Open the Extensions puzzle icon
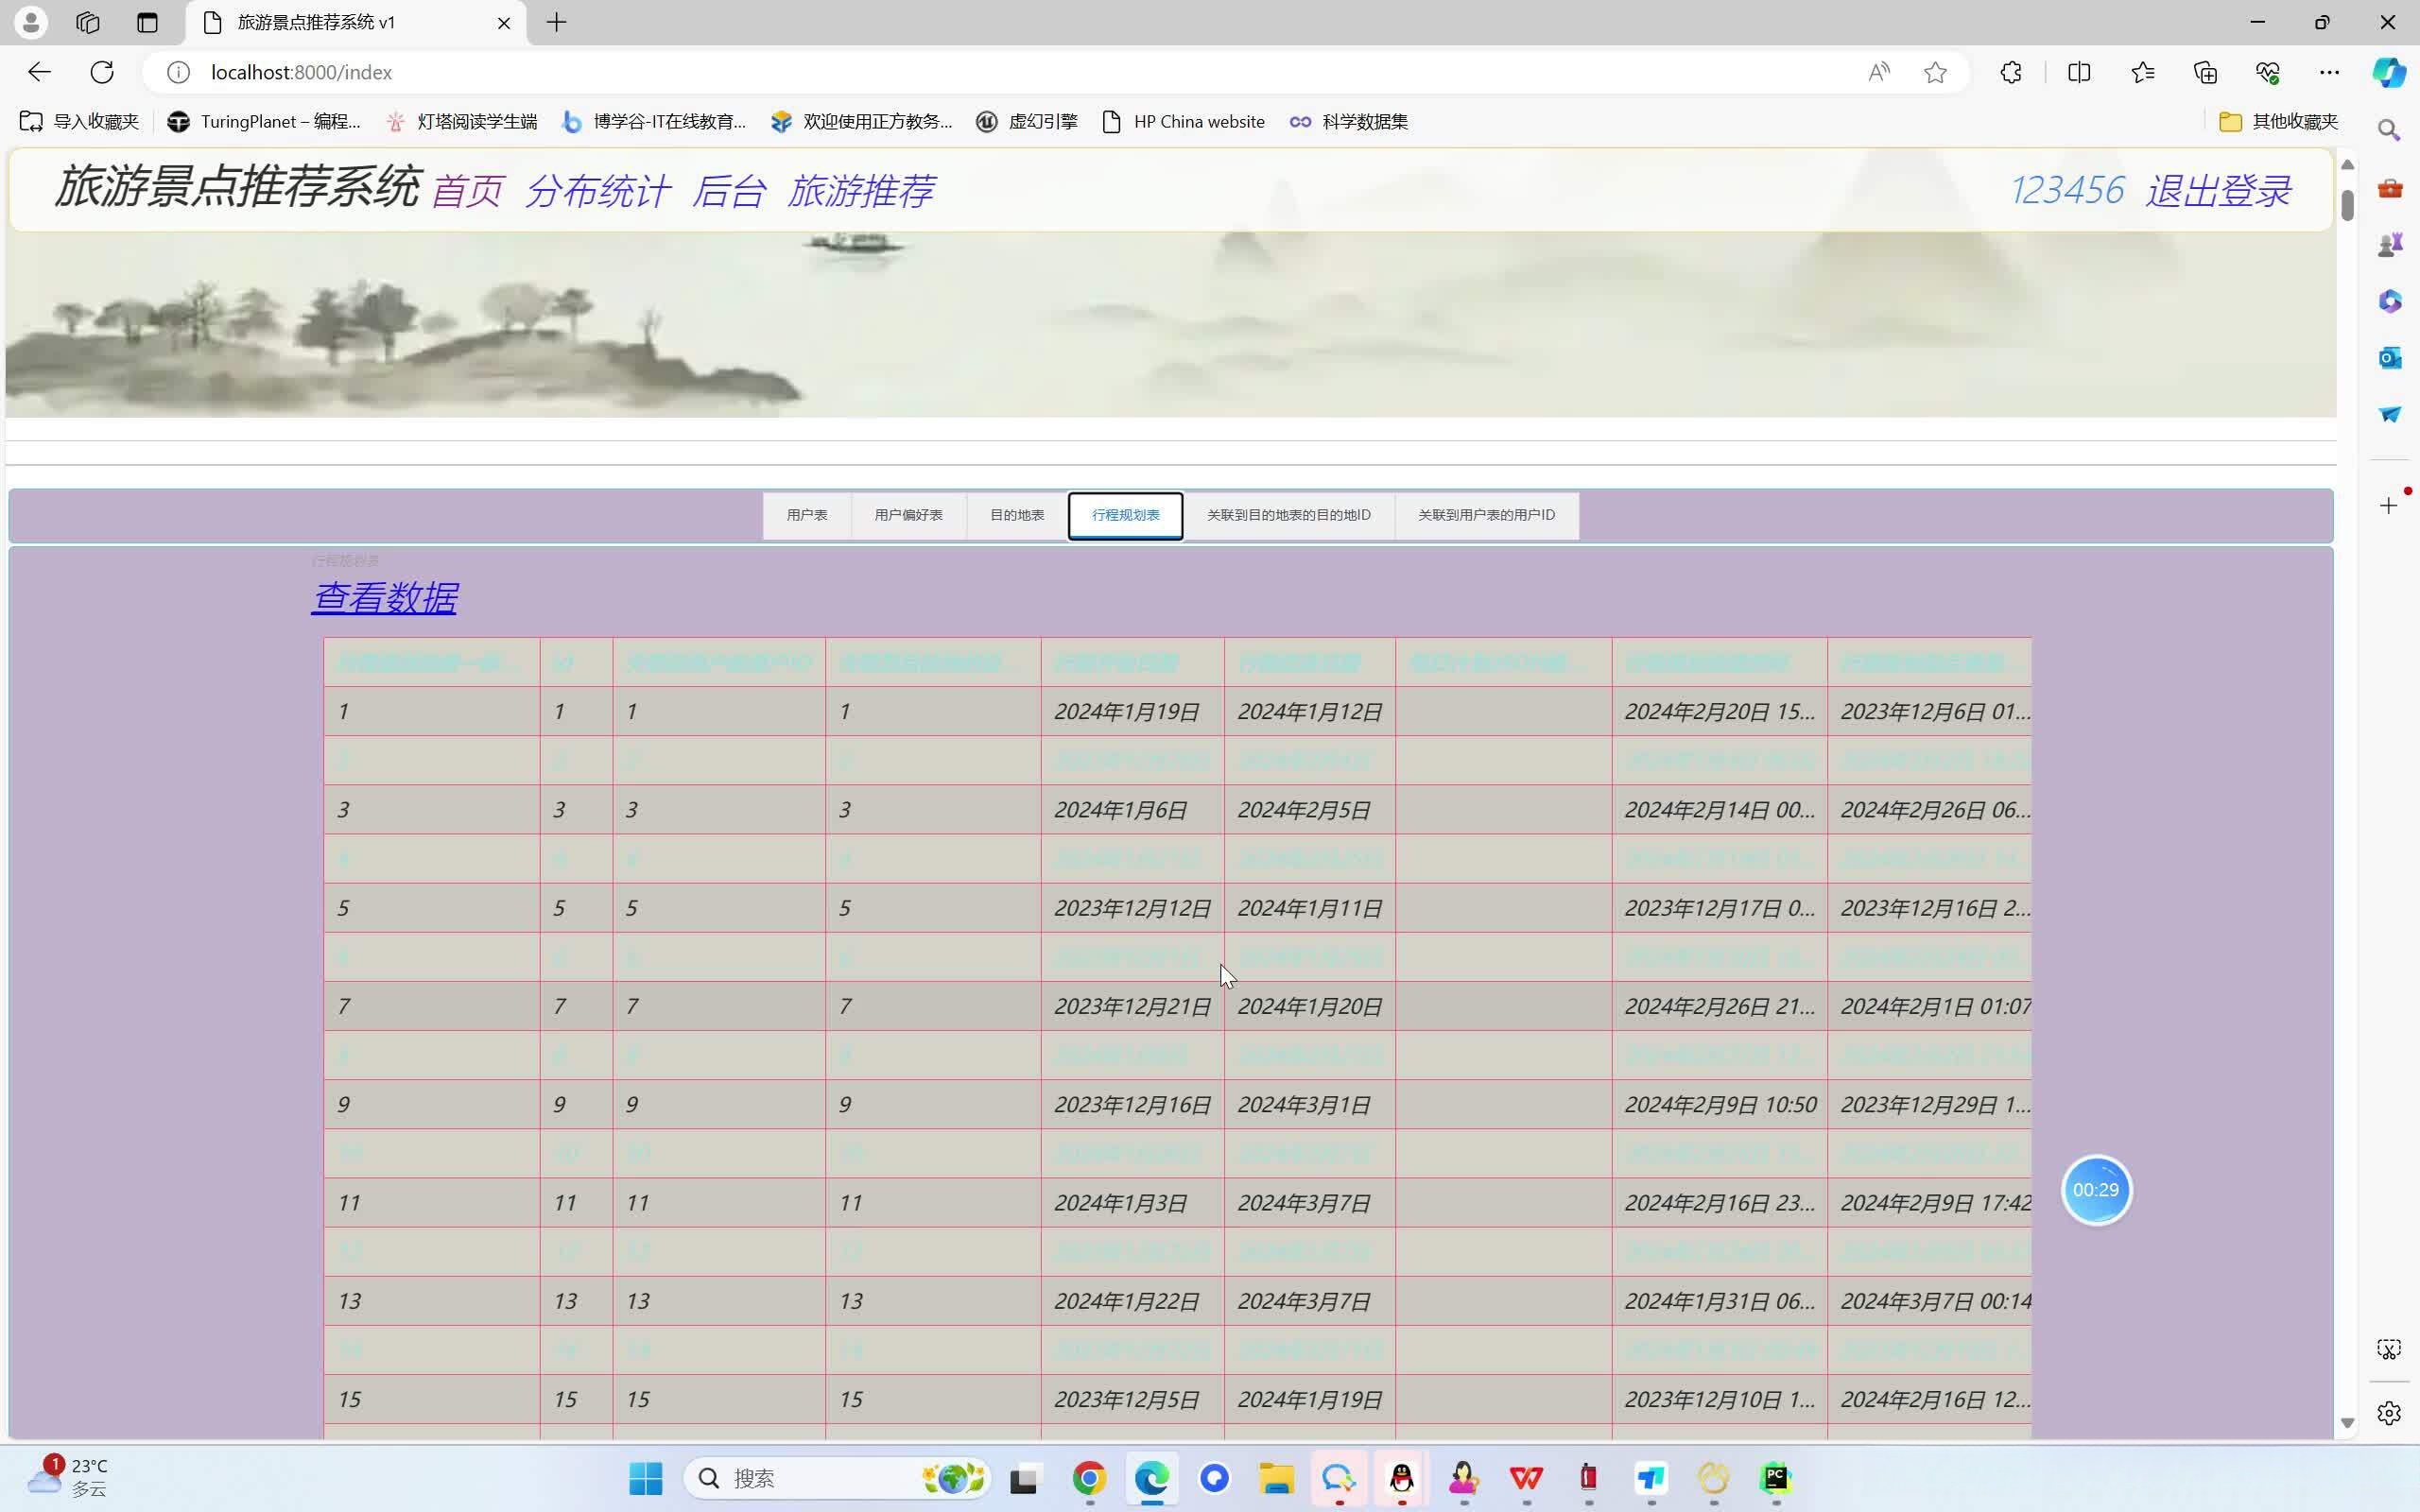The image size is (2420, 1512). click(2011, 72)
